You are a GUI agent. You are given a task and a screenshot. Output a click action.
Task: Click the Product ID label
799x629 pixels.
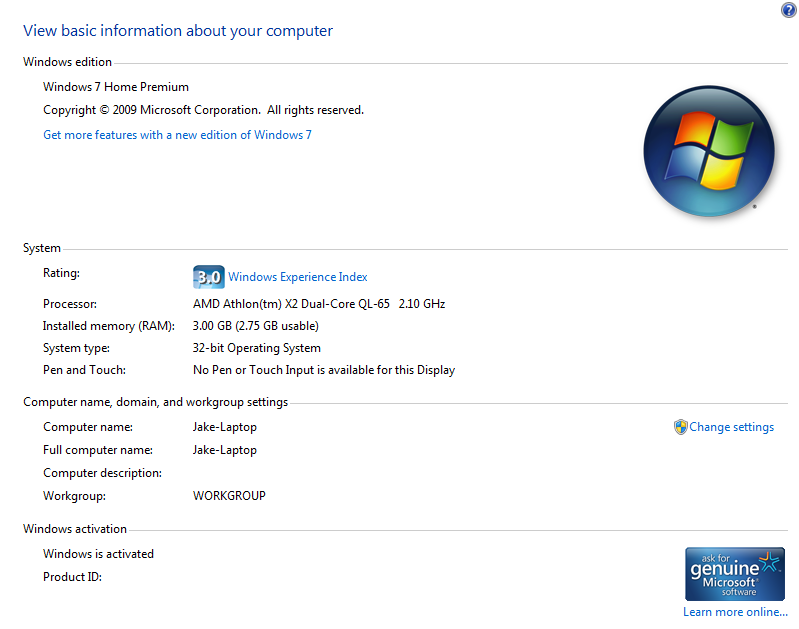click(x=72, y=577)
